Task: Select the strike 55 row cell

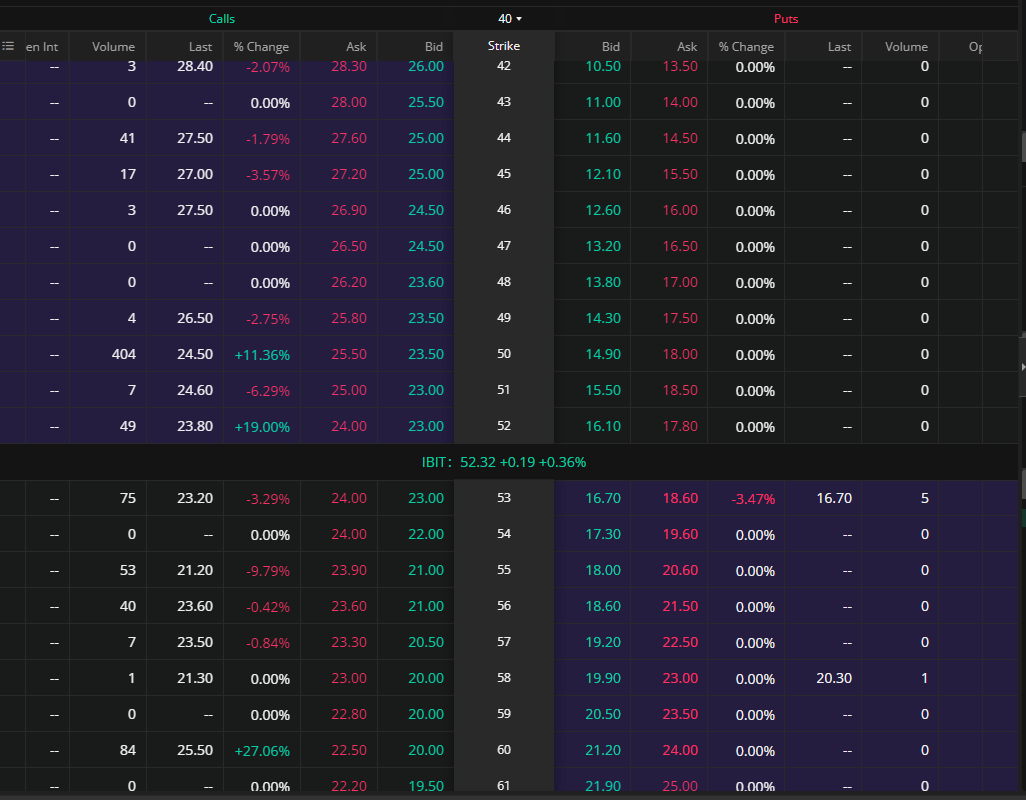Action: pos(504,570)
